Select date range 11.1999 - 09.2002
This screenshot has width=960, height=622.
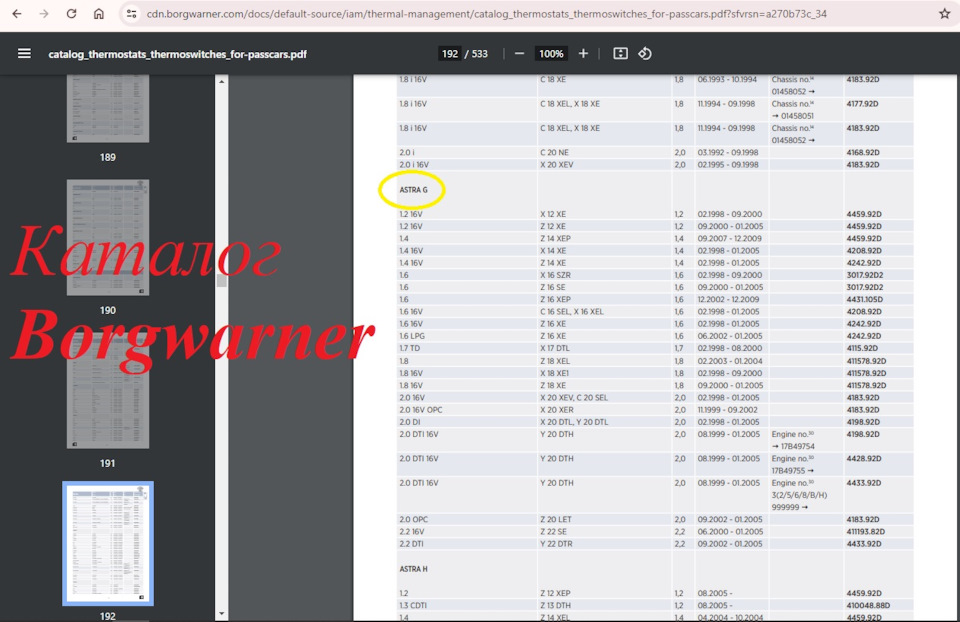[727, 410]
